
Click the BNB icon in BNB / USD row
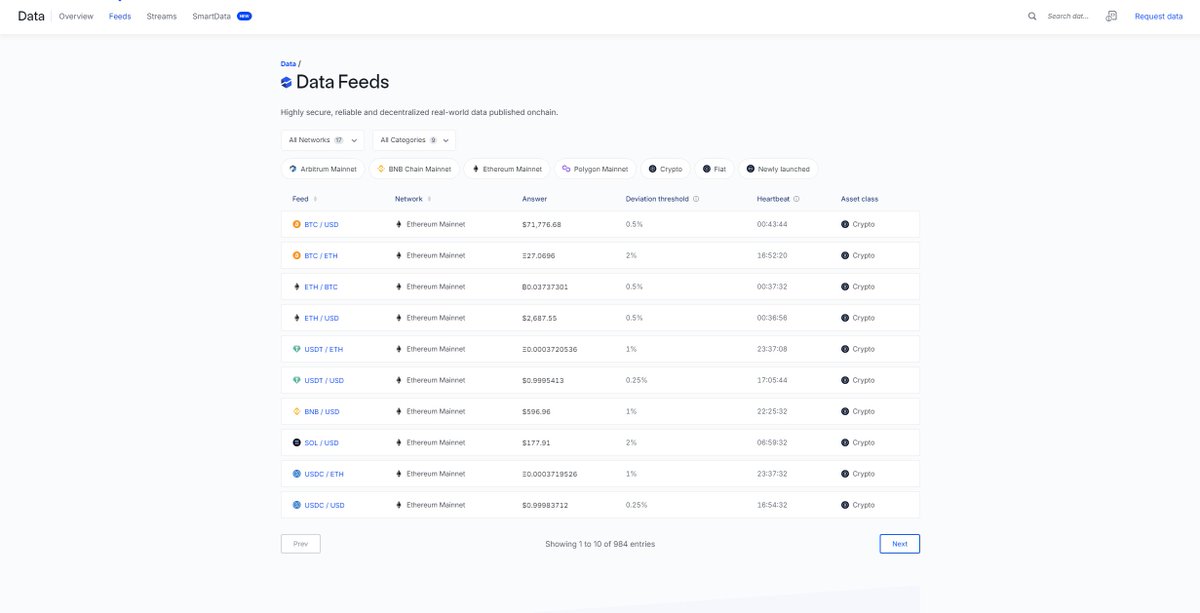tap(296, 411)
